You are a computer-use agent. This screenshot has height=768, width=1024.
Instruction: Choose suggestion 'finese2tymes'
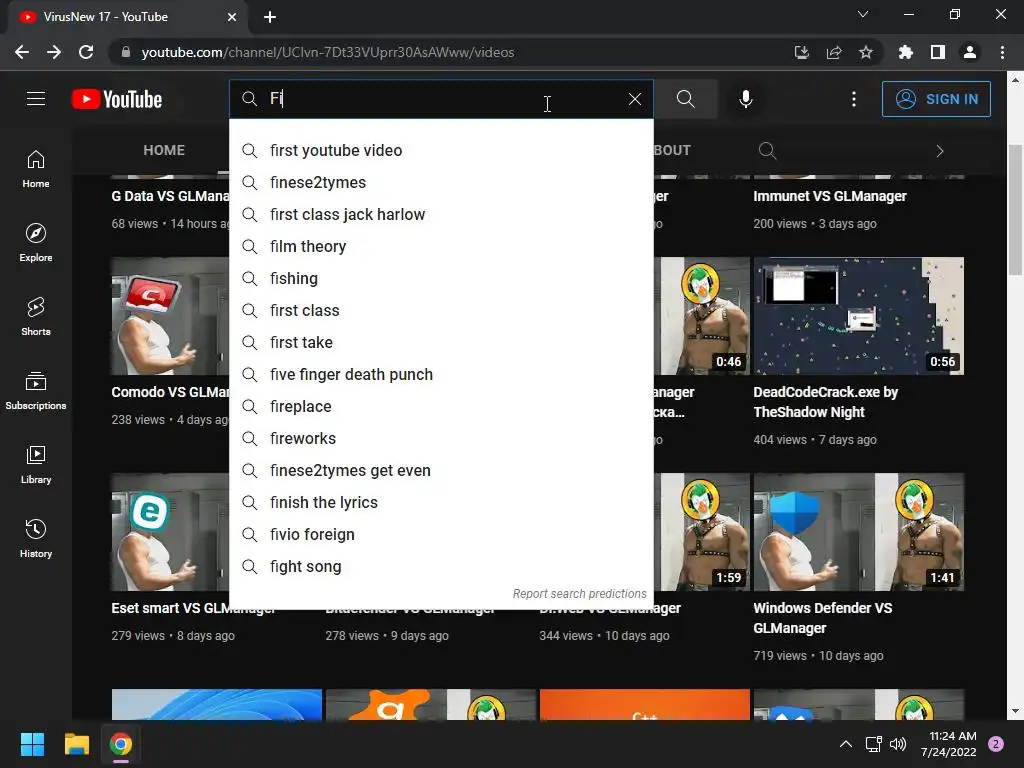(441, 182)
